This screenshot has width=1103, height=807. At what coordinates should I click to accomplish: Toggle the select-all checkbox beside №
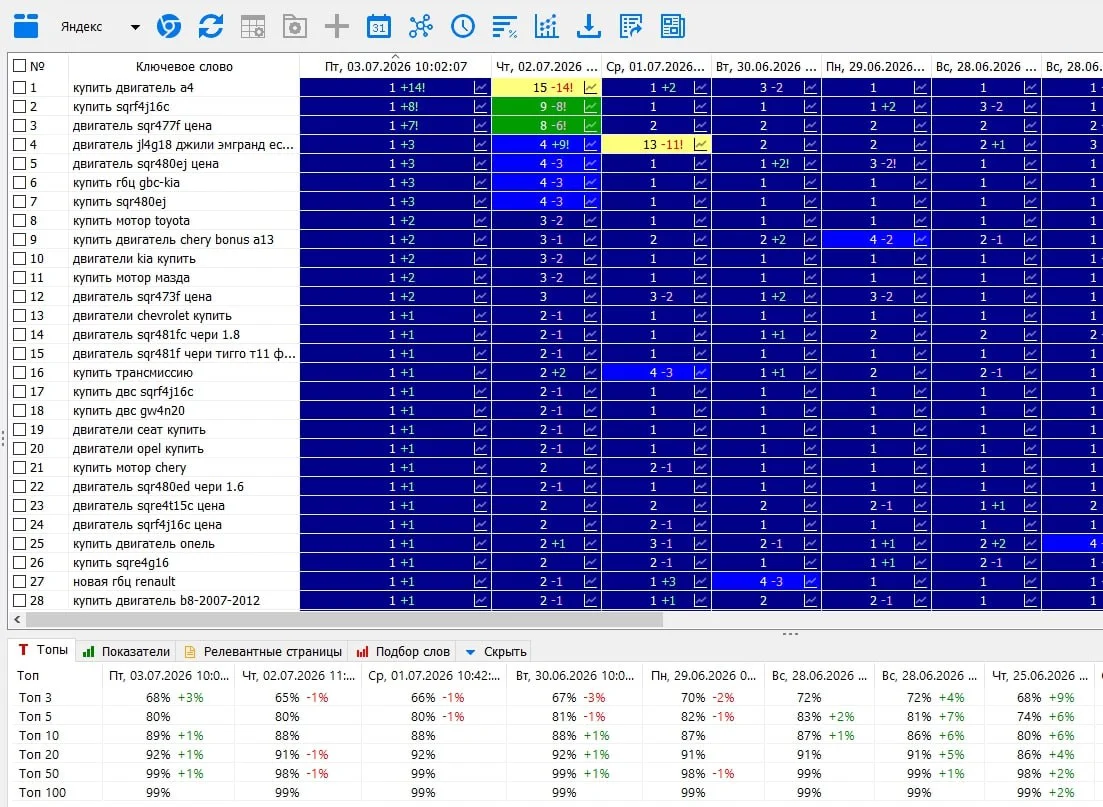pos(20,66)
